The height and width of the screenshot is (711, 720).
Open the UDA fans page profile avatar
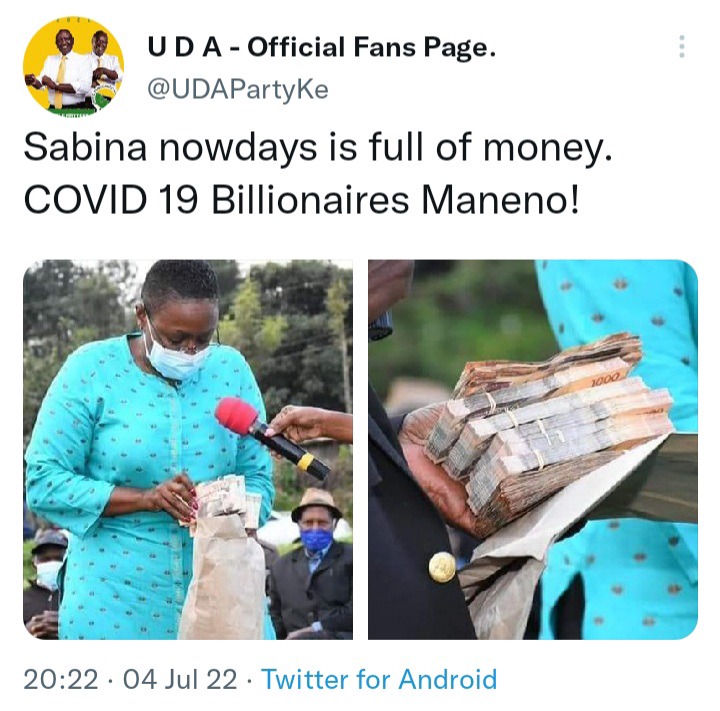point(73,67)
